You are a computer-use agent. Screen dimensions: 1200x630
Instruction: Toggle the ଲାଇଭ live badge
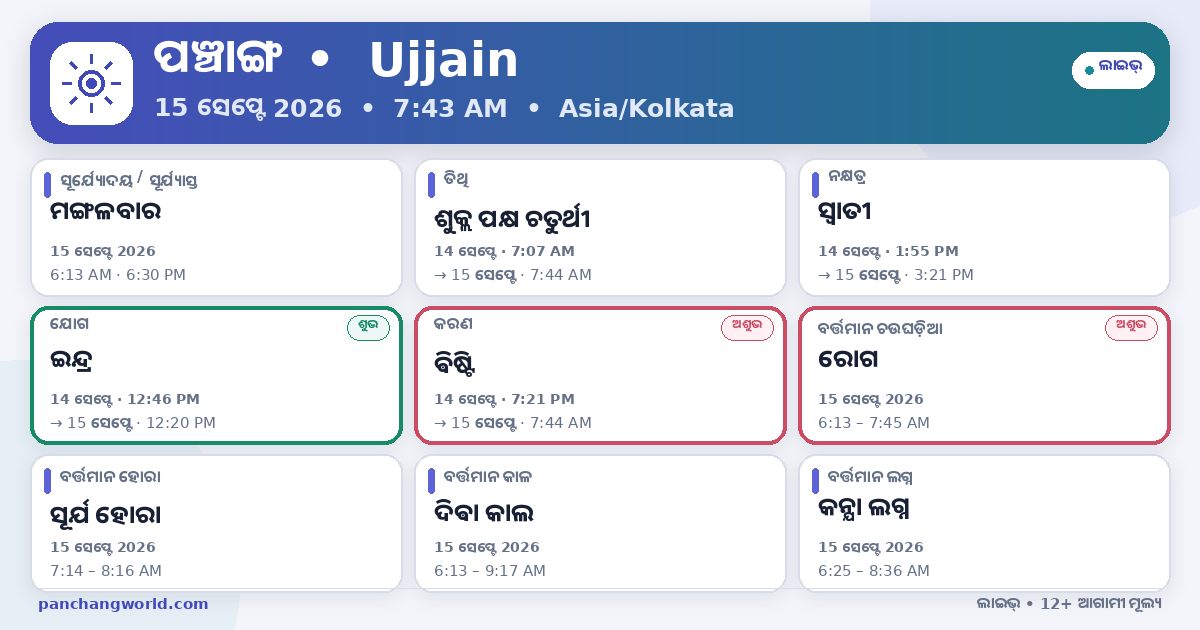[1113, 70]
